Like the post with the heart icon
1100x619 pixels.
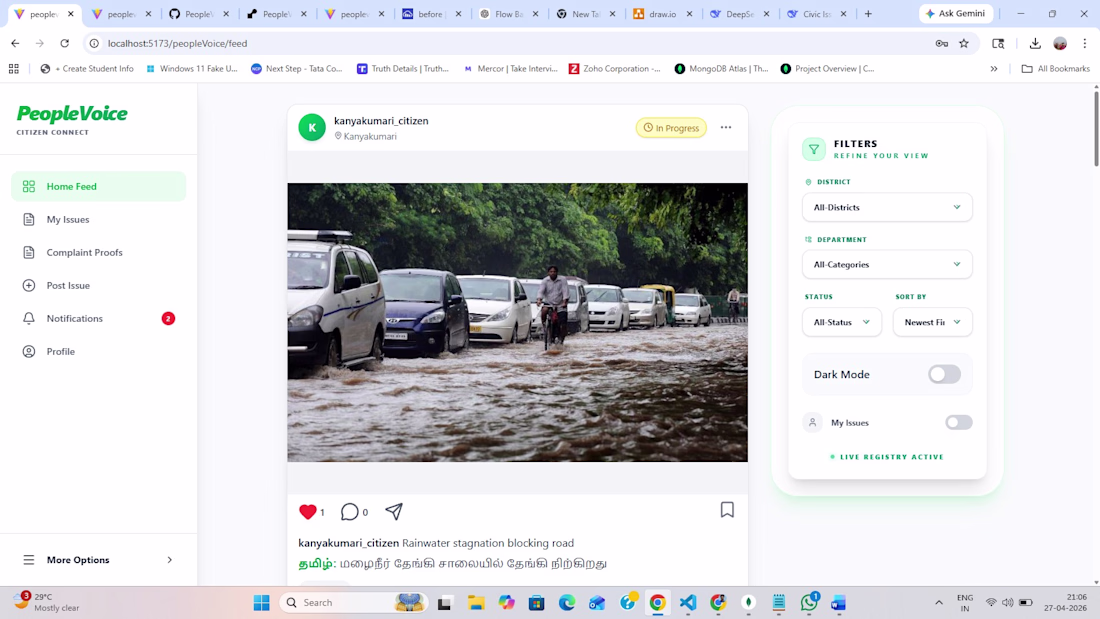(307, 512)
